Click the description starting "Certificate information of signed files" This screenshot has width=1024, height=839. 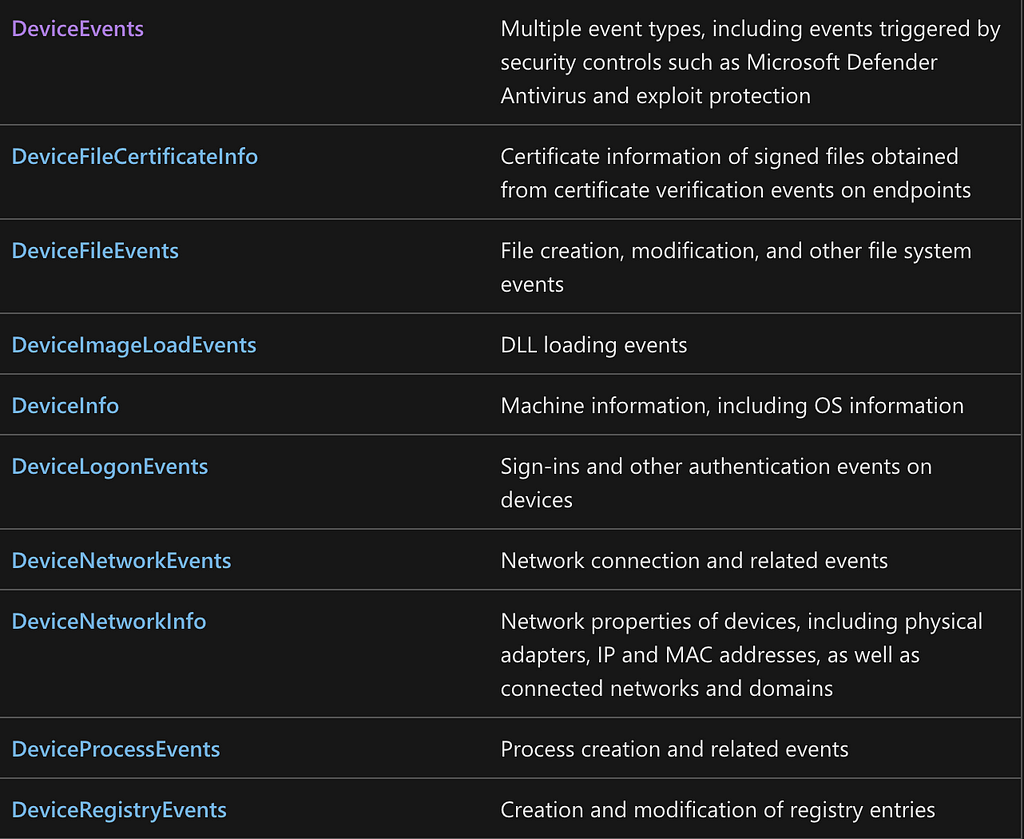735,173
